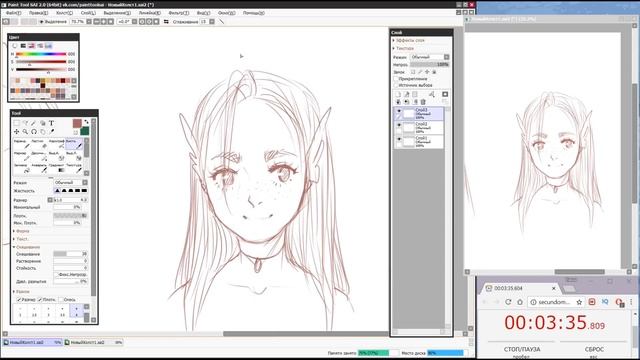Switch to color wheel mode icon
The image size is (640, 360).
pyautogui.click(x=15, y=46)
